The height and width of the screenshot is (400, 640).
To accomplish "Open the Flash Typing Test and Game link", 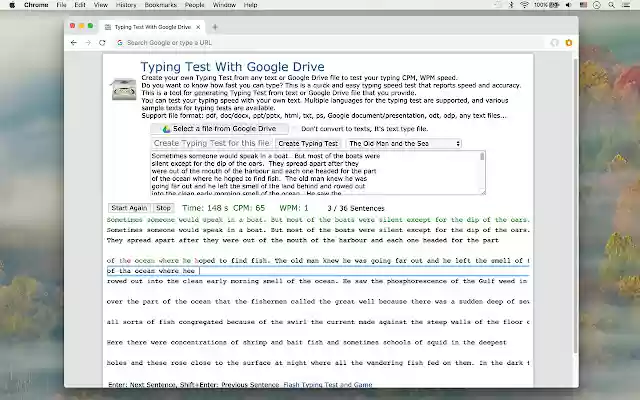I will tap(328, 384).
